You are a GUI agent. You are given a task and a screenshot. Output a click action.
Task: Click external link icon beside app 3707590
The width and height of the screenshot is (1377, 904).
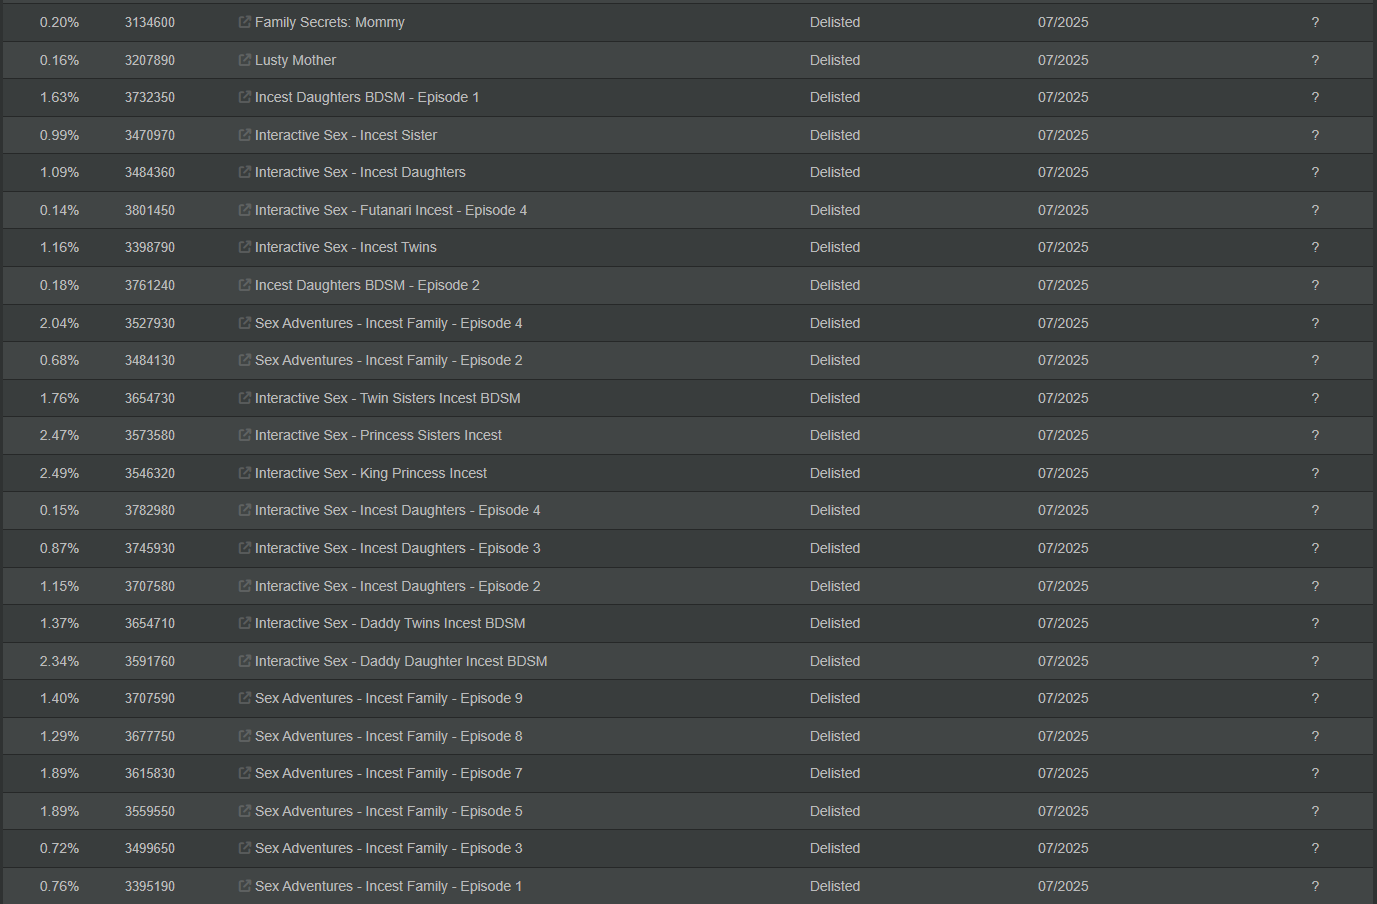pyautogui.click(x=245, y=698)
